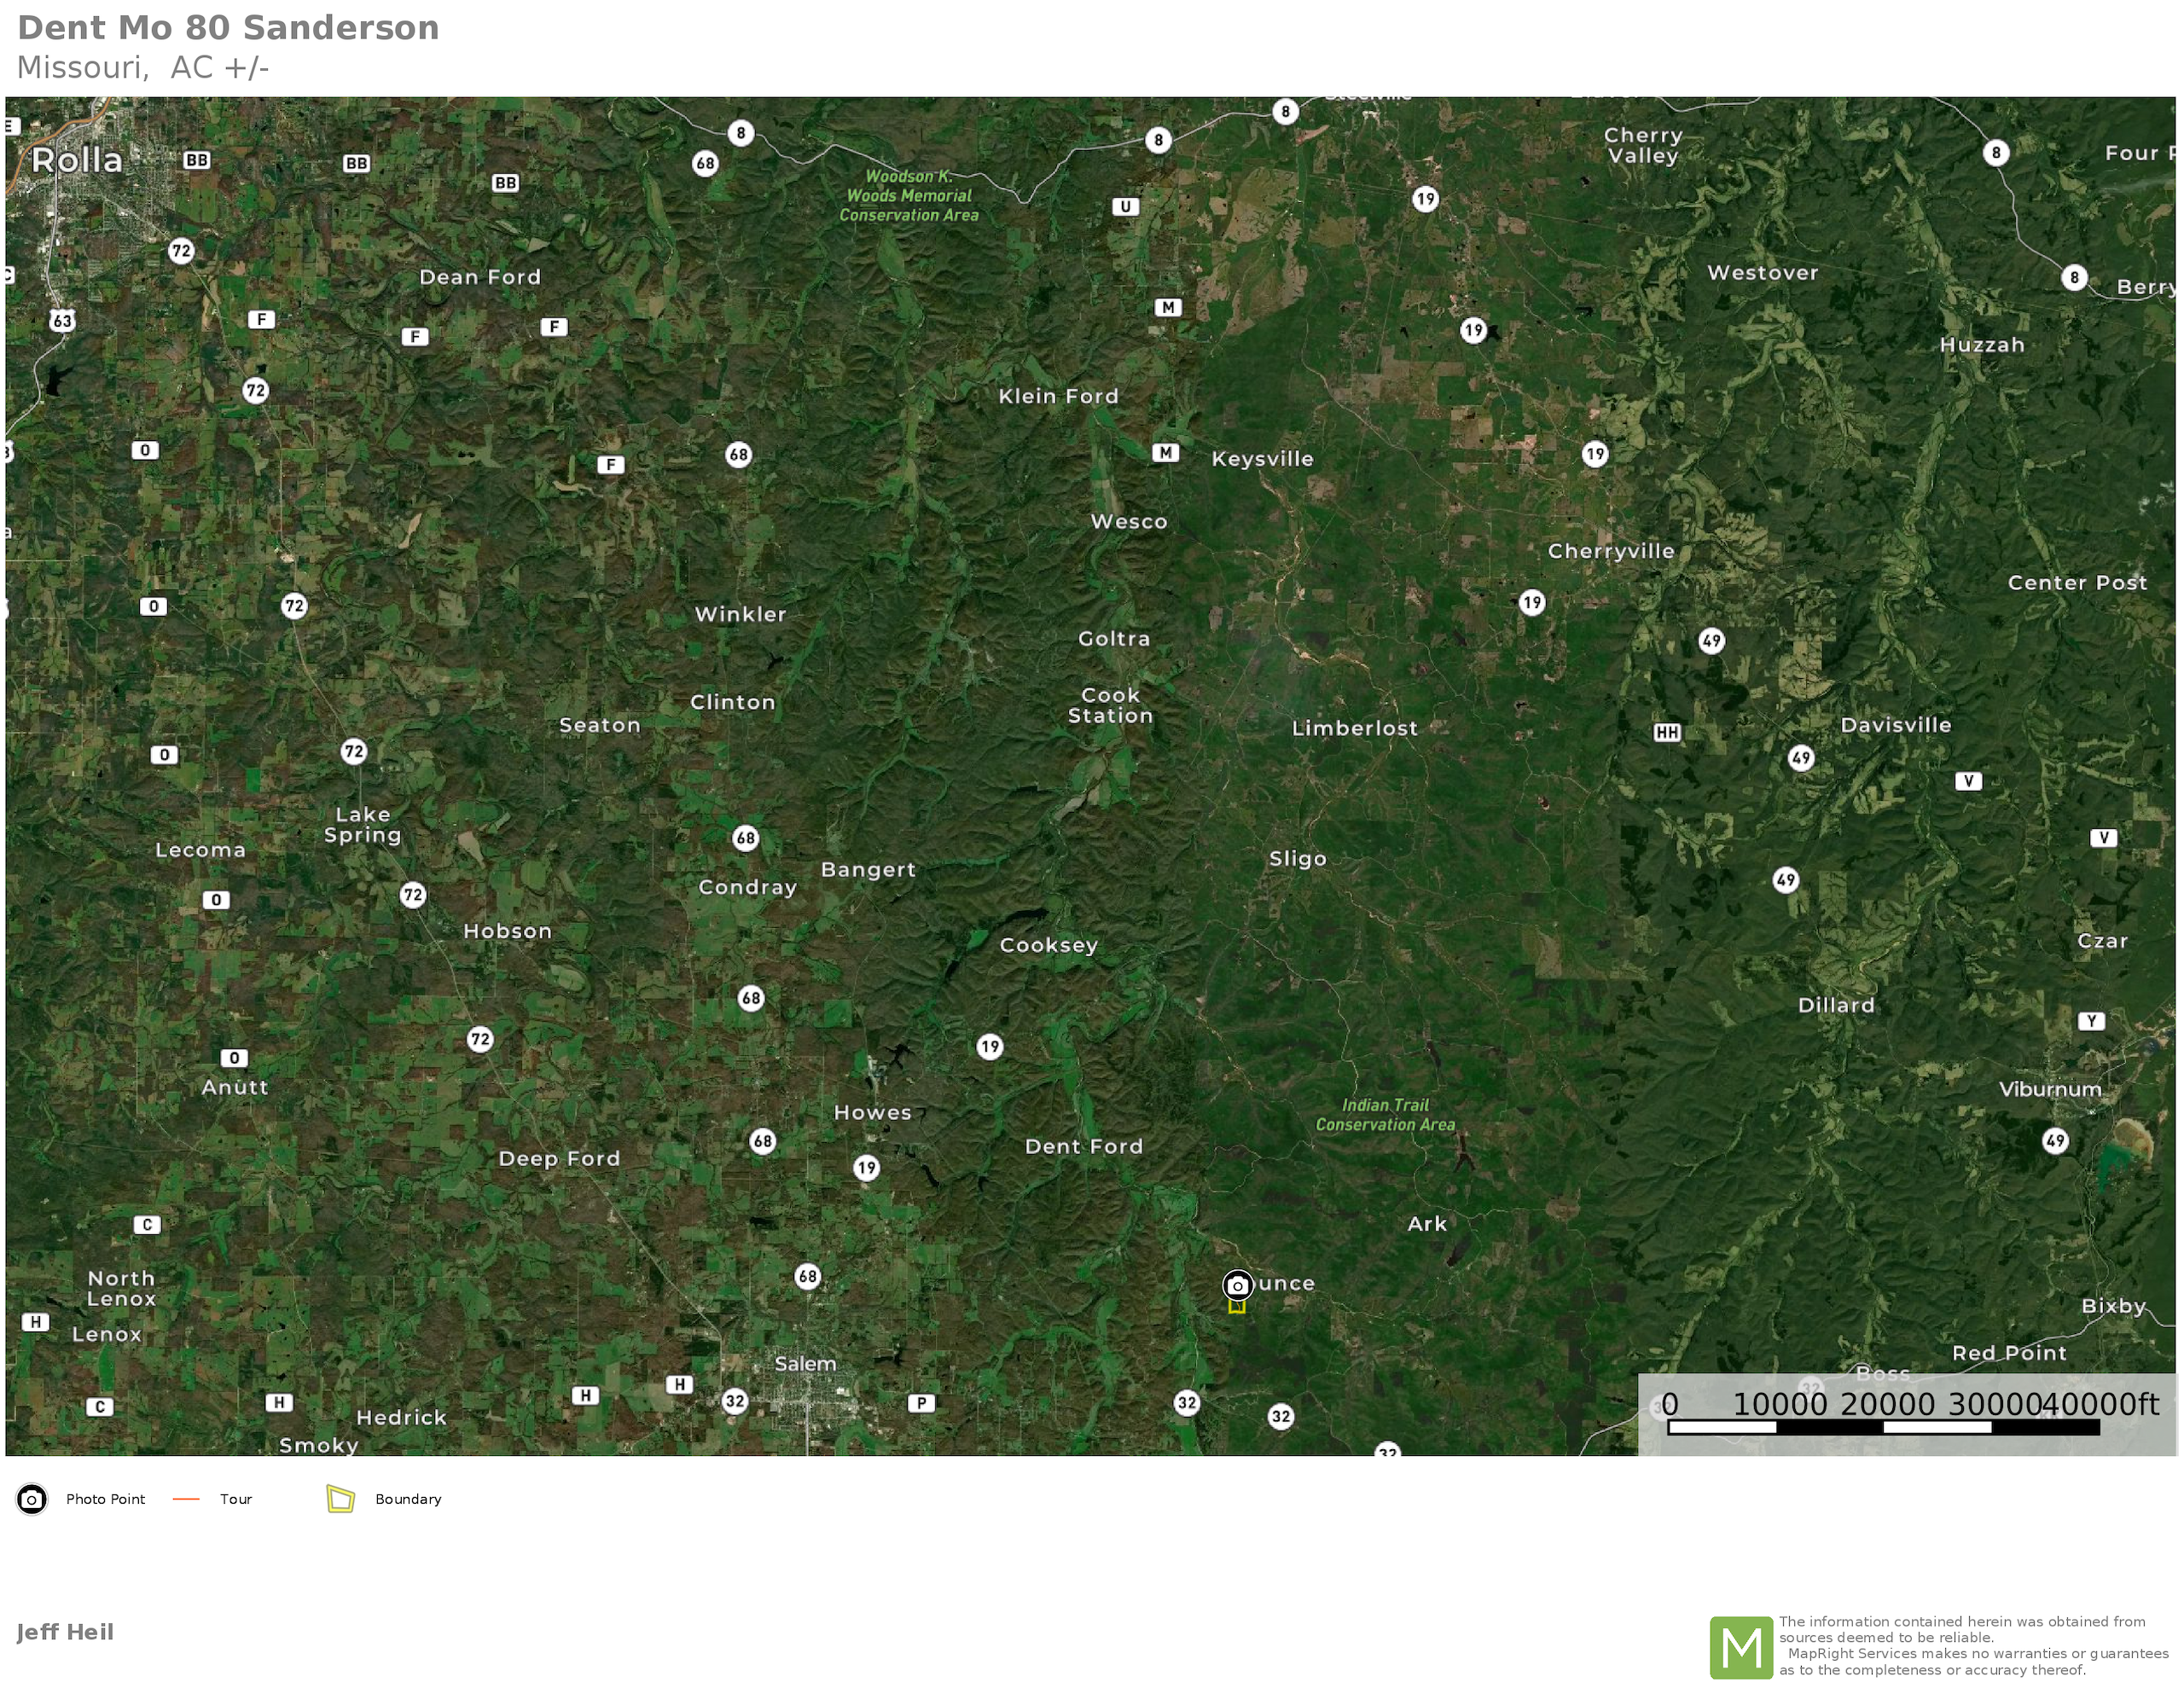Click the yellow Boundary legend polygon icon
2184x1688 pixels.
point(341,1499)
